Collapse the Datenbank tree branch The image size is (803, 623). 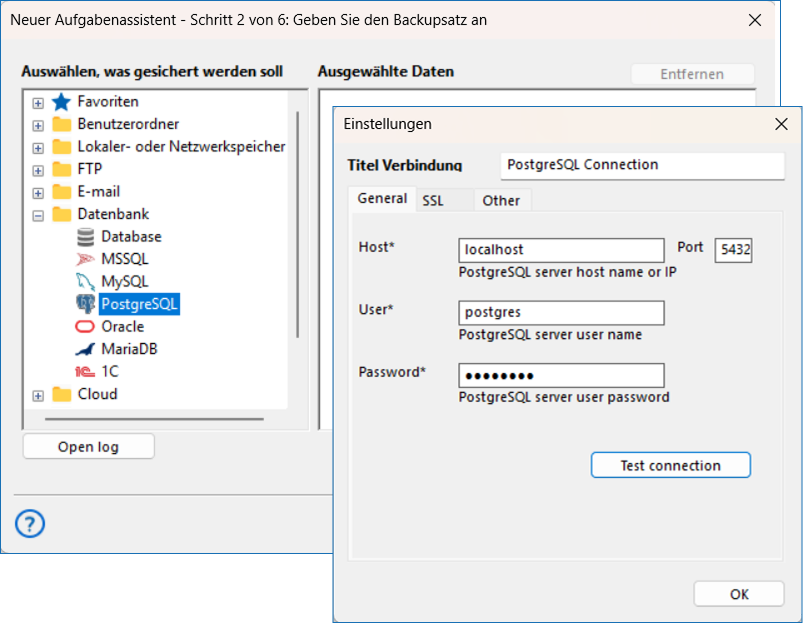click(36, 213)
